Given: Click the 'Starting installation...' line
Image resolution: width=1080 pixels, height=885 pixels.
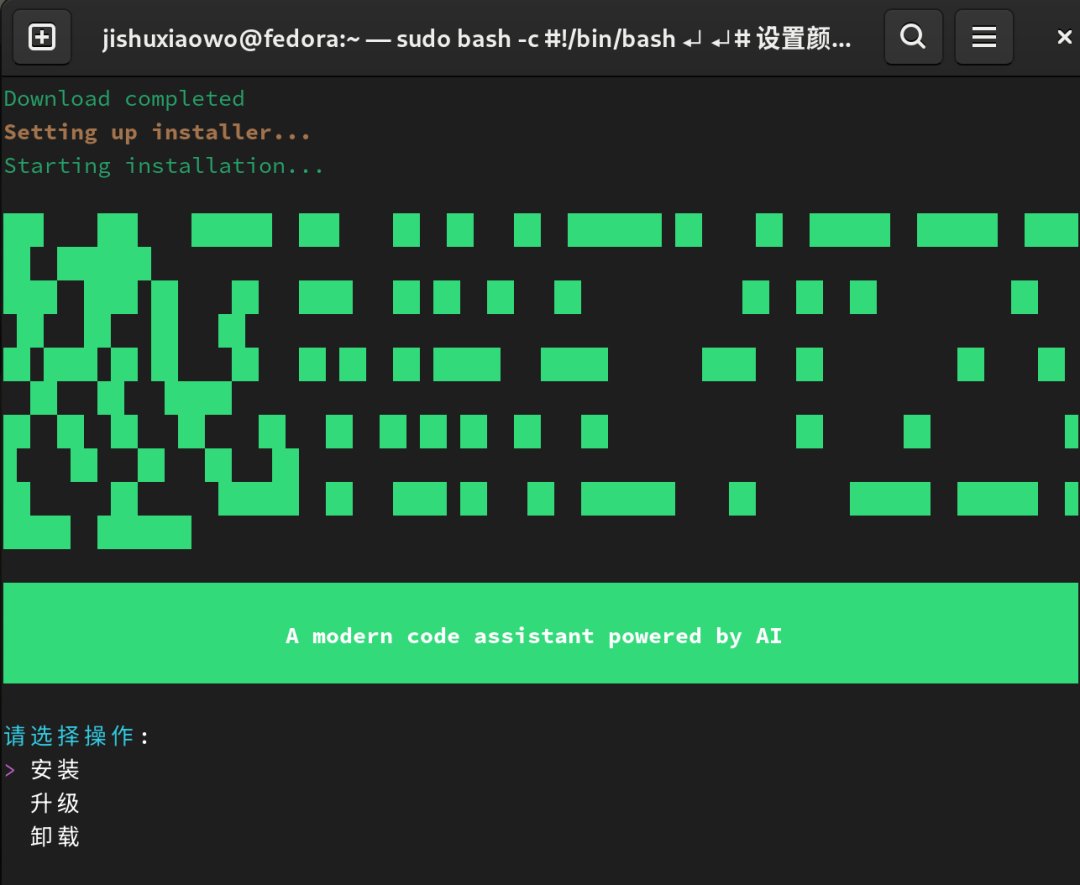Looking at the screenshot, I should click(164, 166).
